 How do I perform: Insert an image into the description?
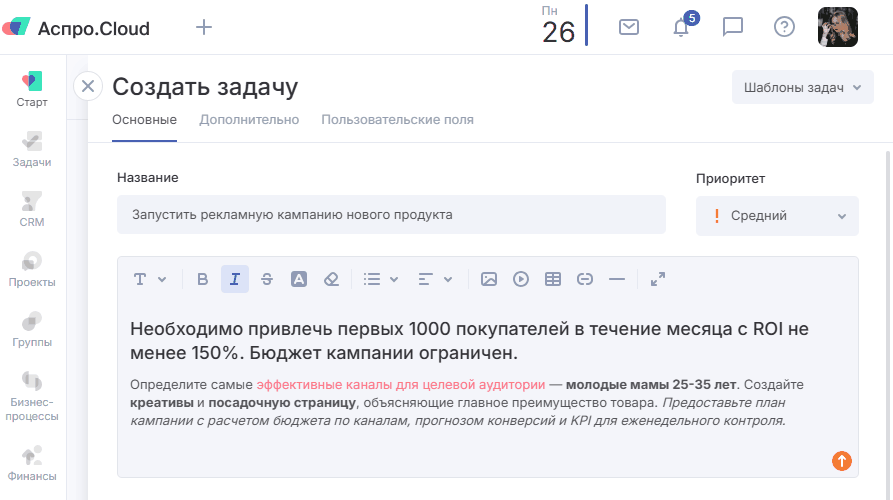pyautogui.click(x=489, y=279)
